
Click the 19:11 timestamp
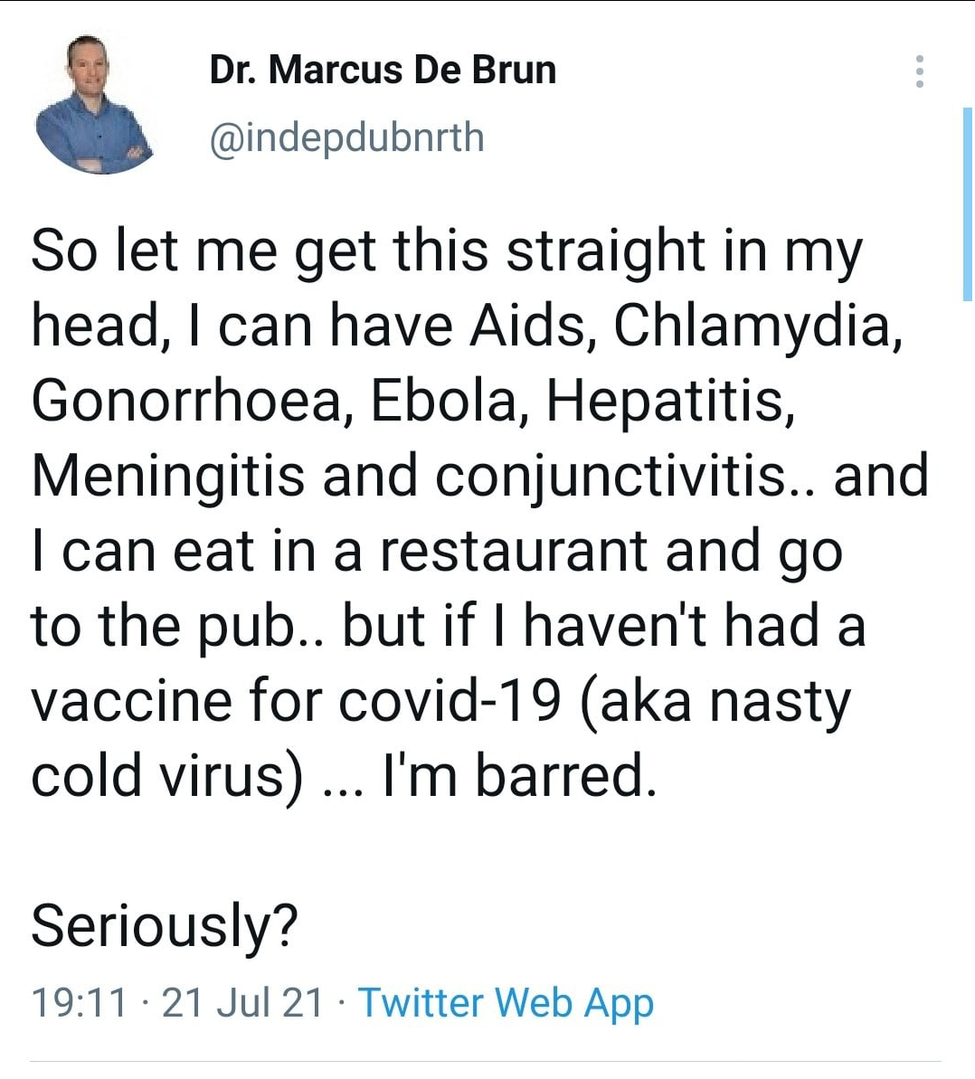click(79, 1002)
